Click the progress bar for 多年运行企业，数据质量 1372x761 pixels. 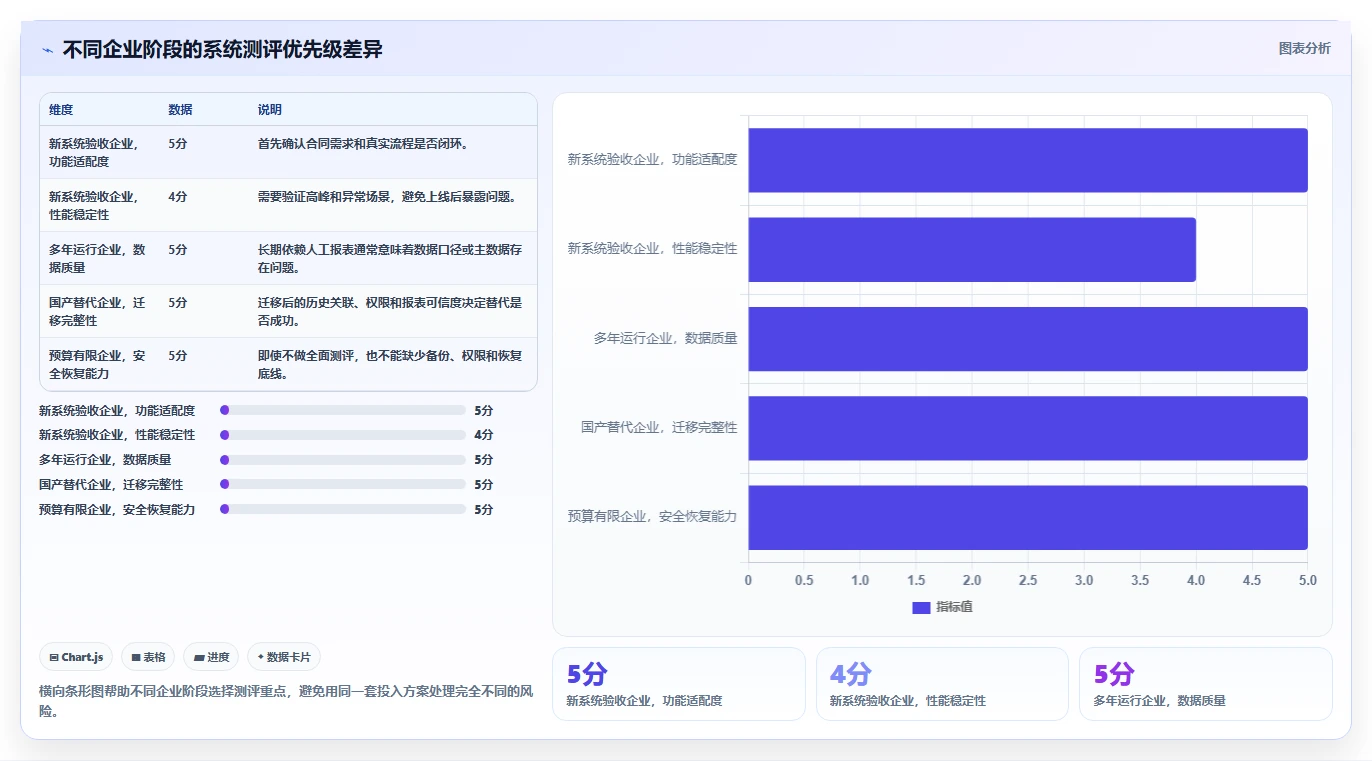tap(343, 460)
